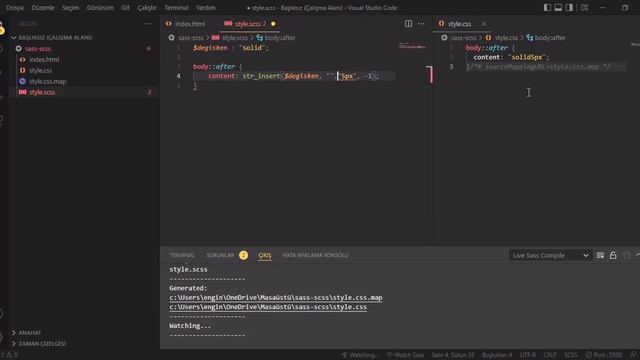Open Terminal menu in menu bar
Screen dimensions: 640x360
(x=176, y=7)
